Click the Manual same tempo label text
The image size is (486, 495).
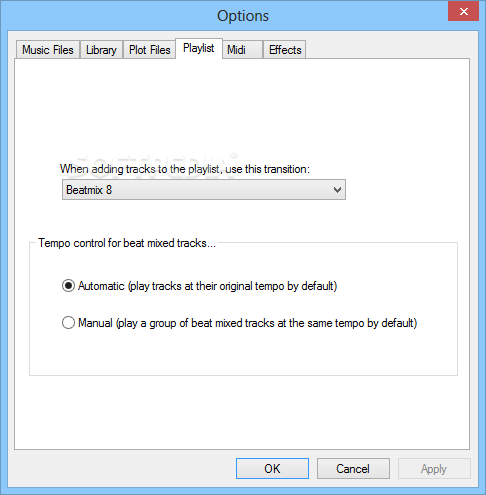[x=247, y=323]
